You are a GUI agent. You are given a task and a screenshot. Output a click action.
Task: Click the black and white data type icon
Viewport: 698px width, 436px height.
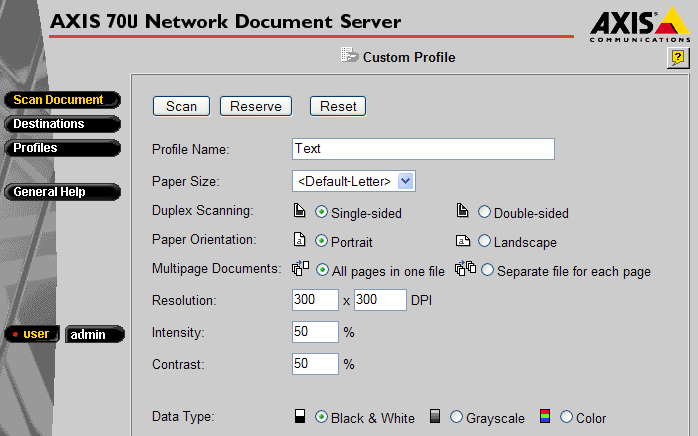300,416
